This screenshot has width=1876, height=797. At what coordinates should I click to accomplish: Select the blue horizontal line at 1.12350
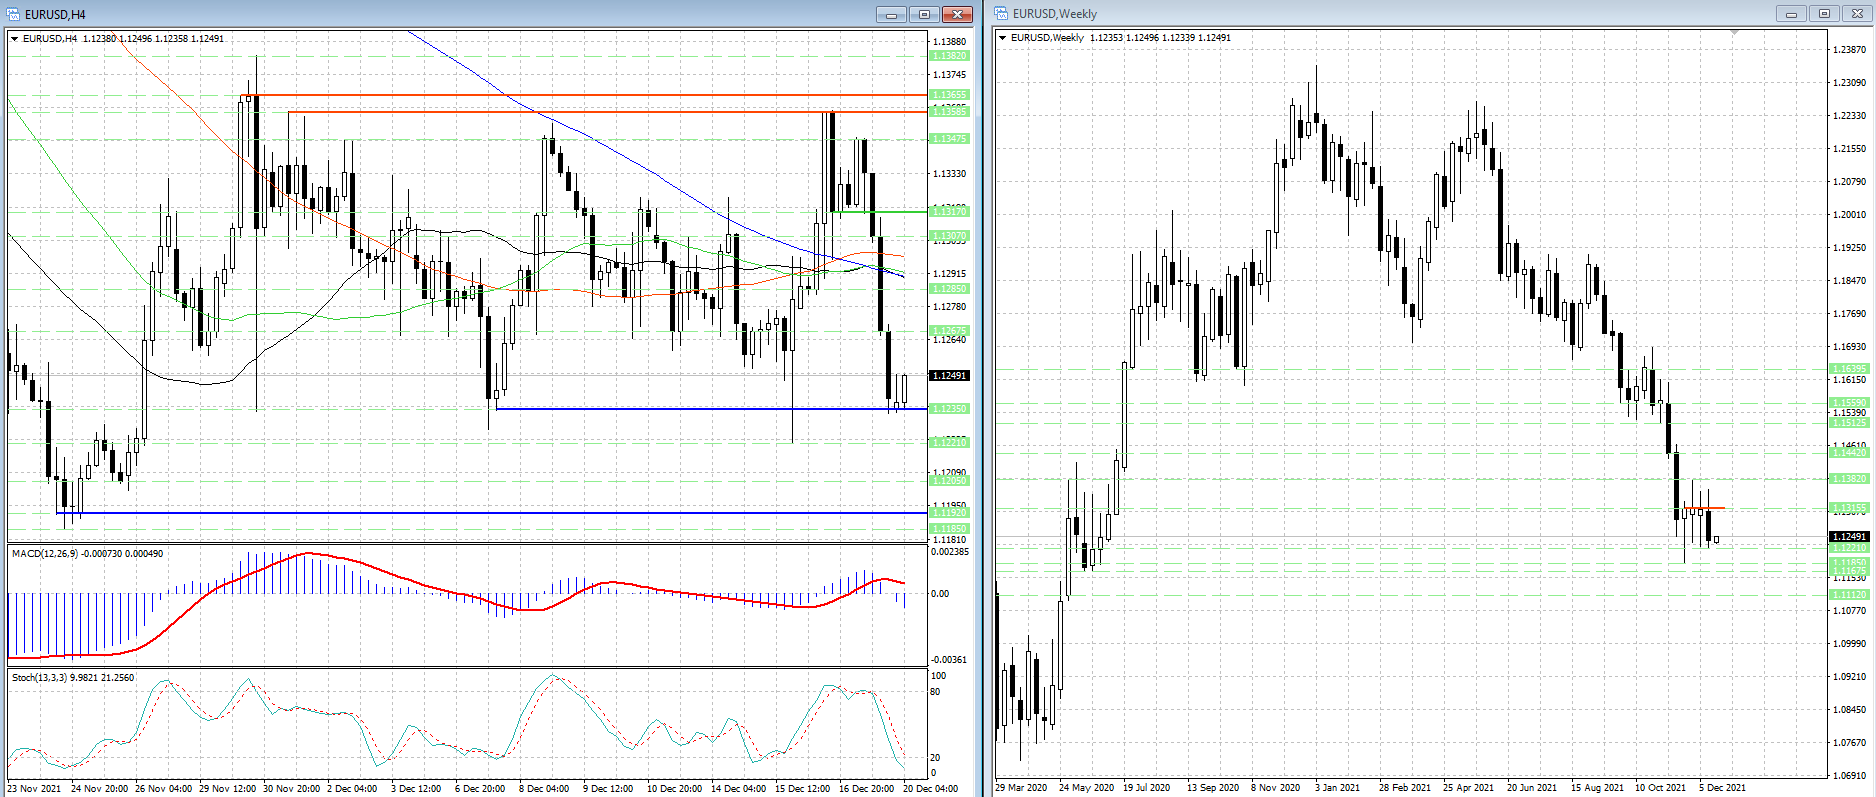point(700,409)
